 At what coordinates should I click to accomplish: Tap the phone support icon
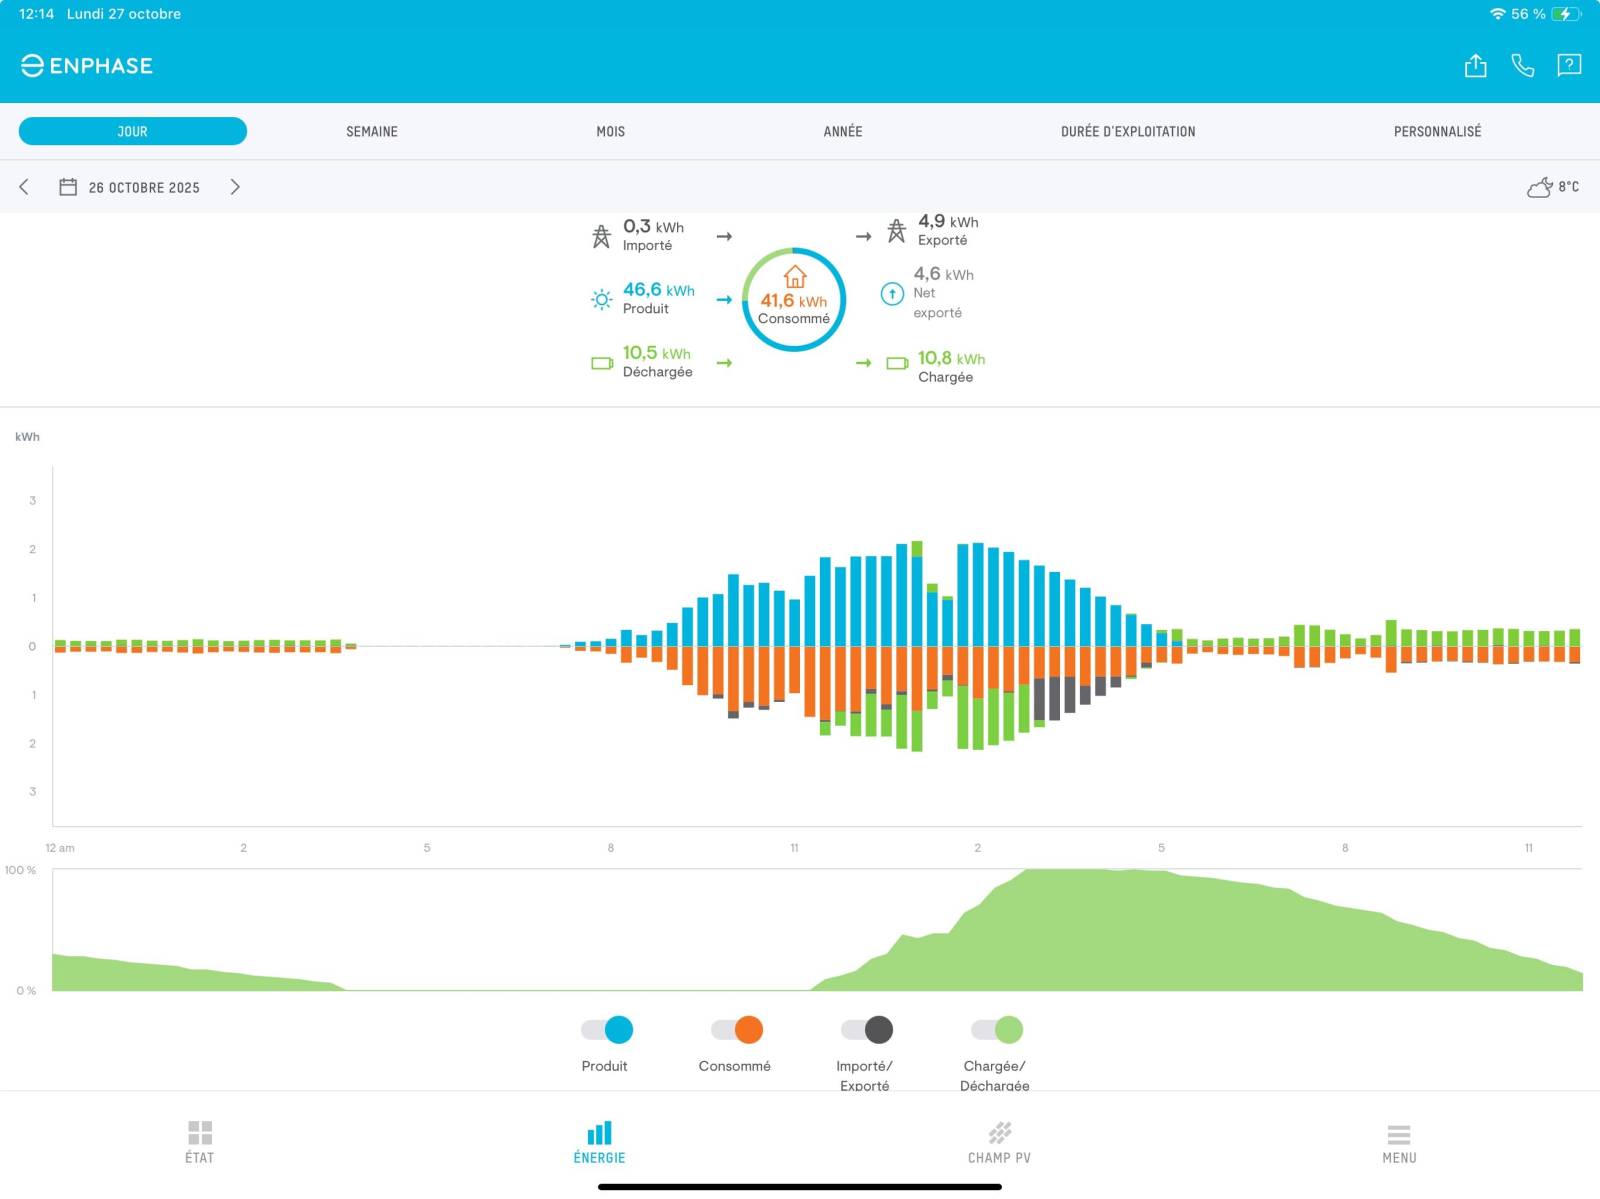pos(1522,66)
